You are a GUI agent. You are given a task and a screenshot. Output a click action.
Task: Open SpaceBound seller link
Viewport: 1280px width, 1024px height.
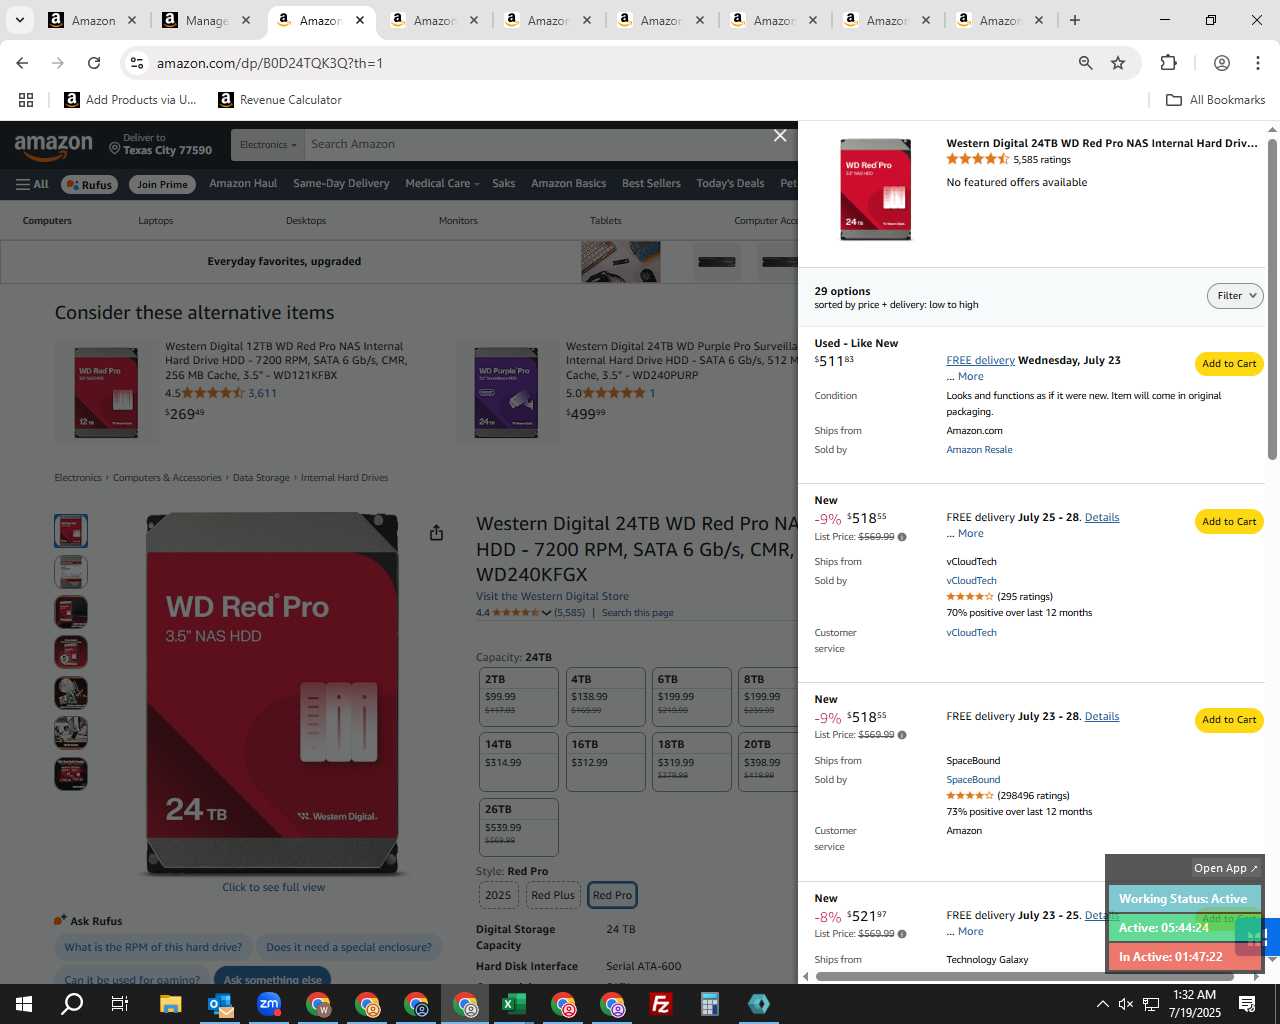973,780
